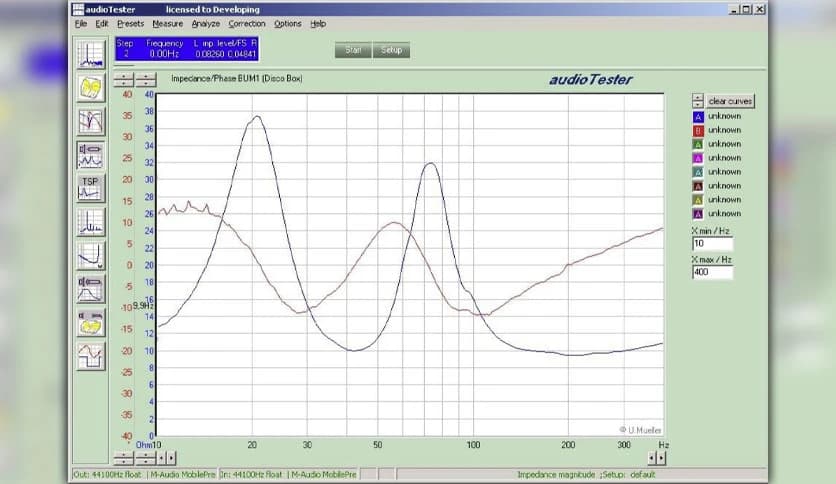Open the FFT spectrum analyzer tool

91,54
